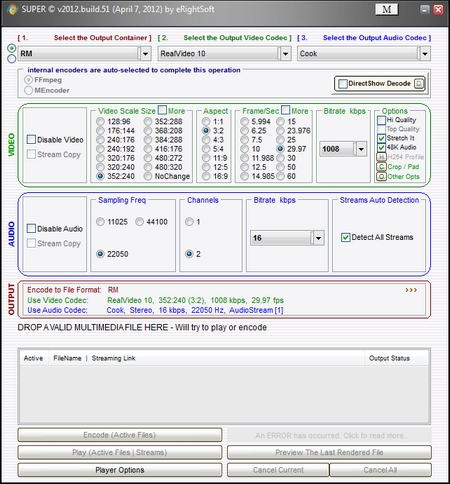The width and height of the screenshot is (450, 484).
Task: Open the RealVideo 10 video codec dropdown
Action: (x=285, y=54)
